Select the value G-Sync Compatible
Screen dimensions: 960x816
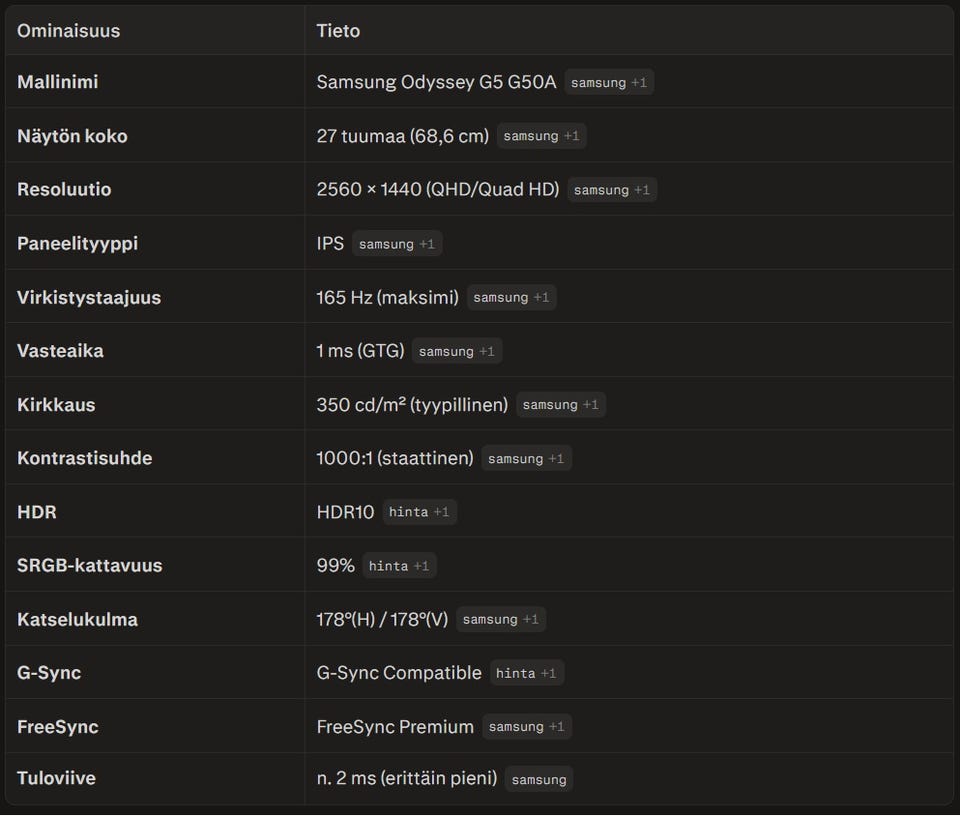[399, 673]
